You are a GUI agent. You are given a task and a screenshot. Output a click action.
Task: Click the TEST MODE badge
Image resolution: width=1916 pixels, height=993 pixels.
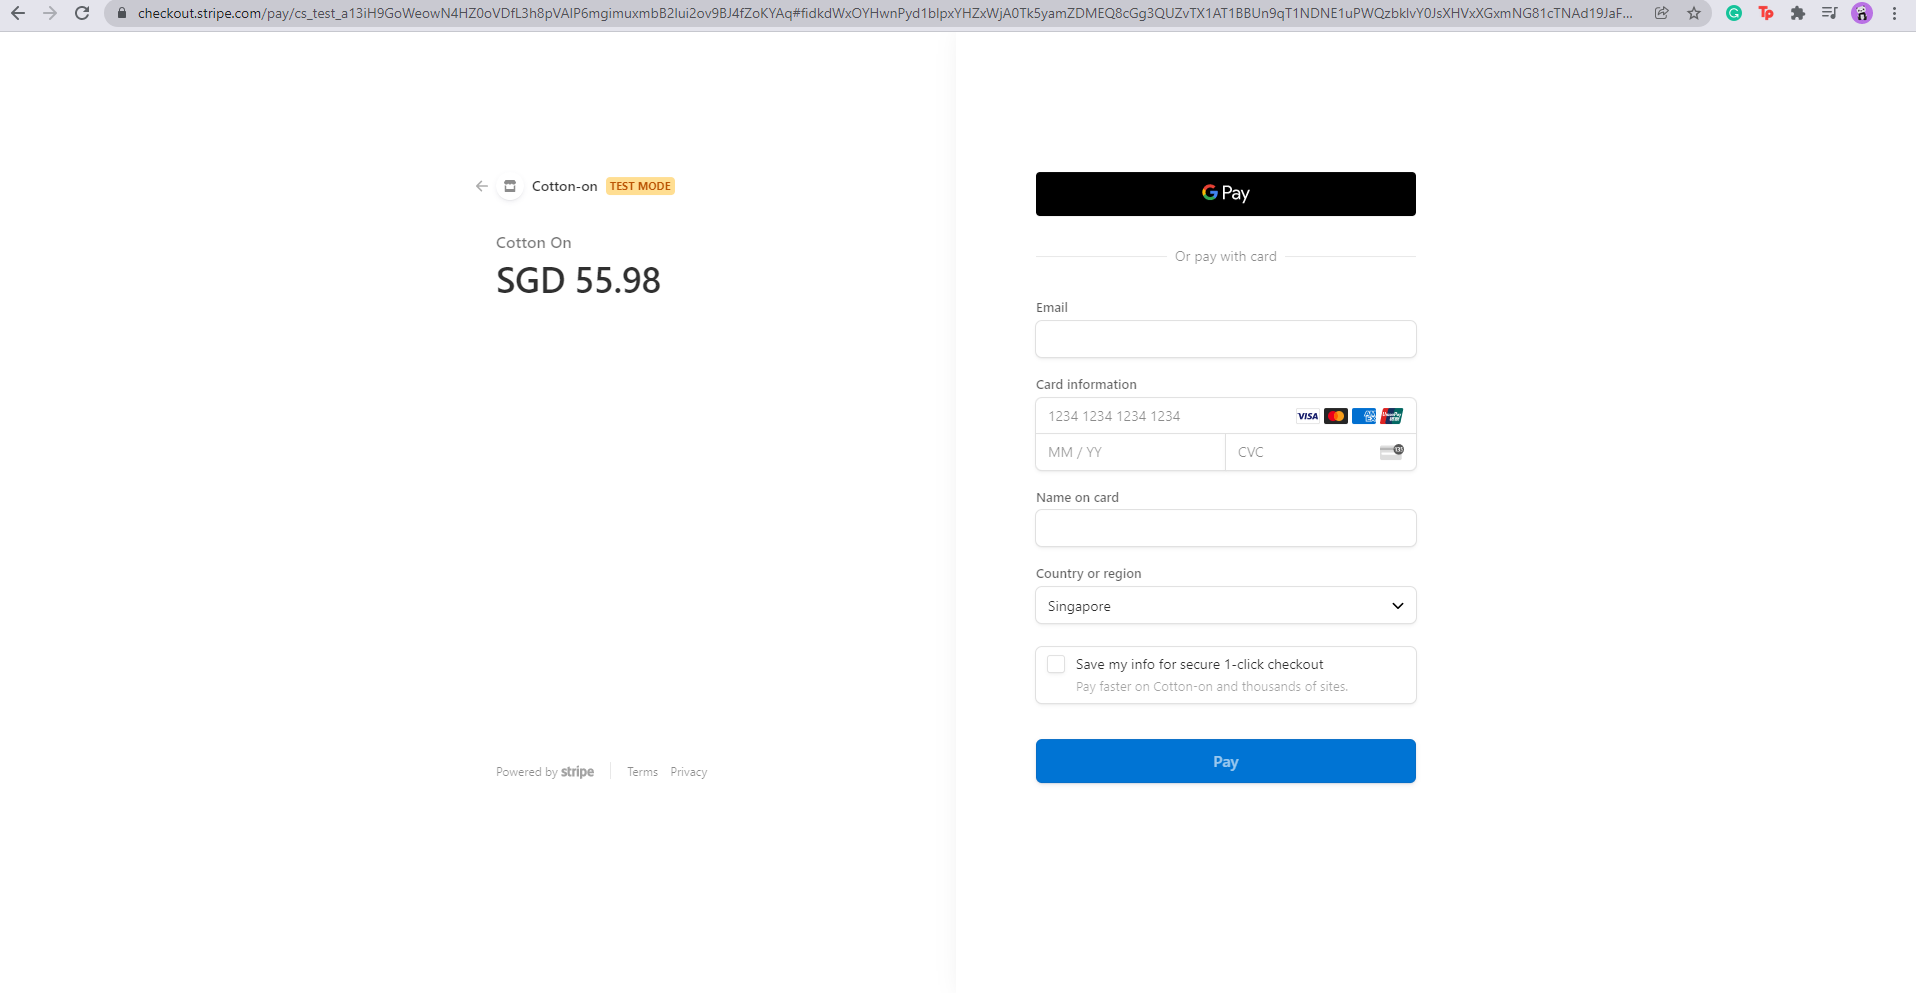click(x=640, y=186)
